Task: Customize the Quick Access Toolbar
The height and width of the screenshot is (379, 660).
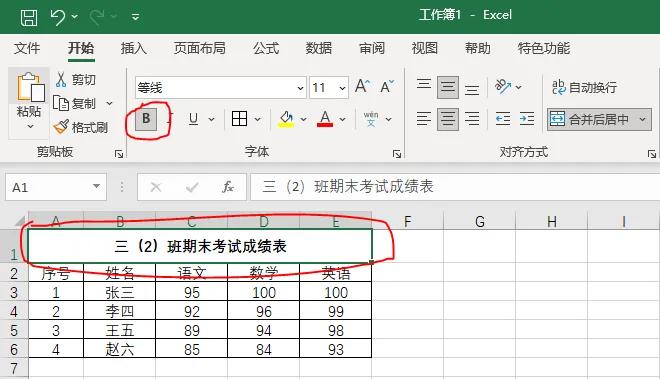Action: [136, 17]
